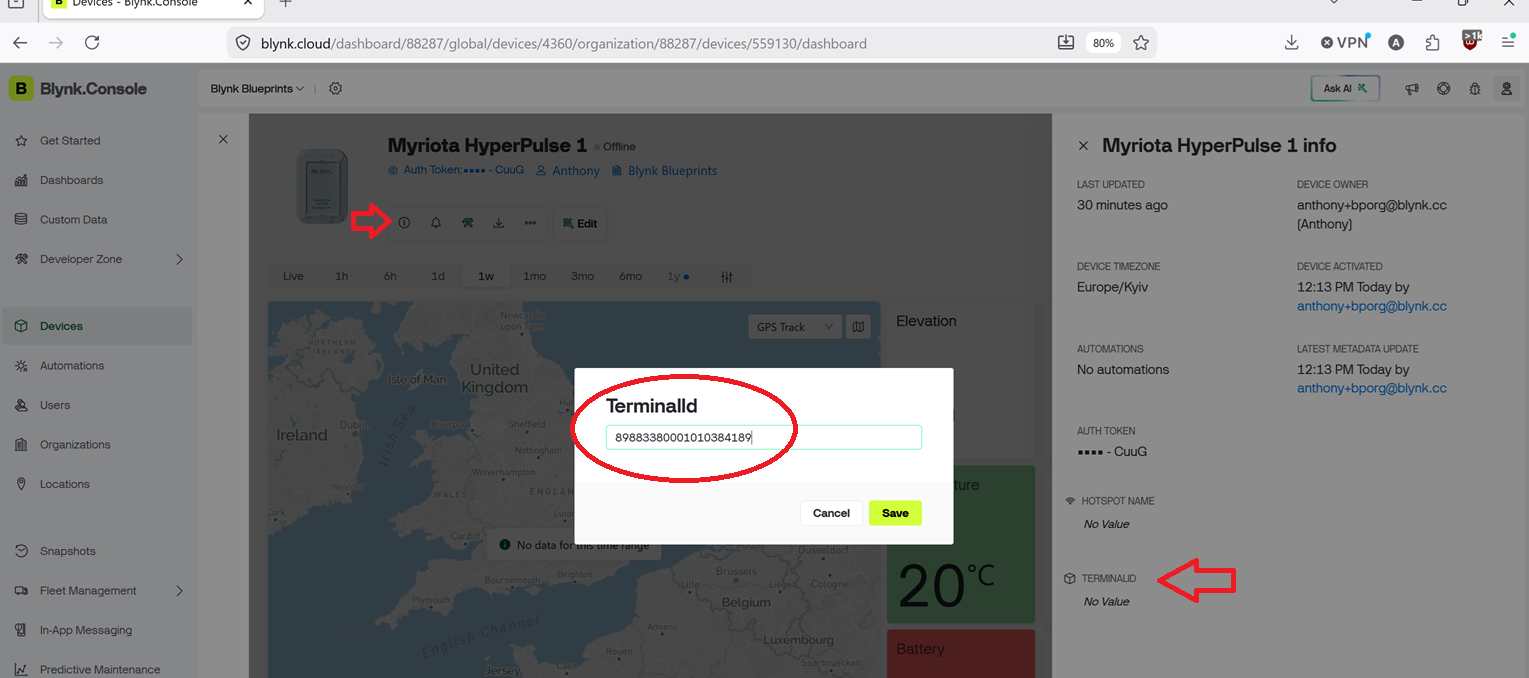This screenshot has height=678, width=1529.
Task: Expand Developer Zone submenu
Action: click(x=180, y=259)
